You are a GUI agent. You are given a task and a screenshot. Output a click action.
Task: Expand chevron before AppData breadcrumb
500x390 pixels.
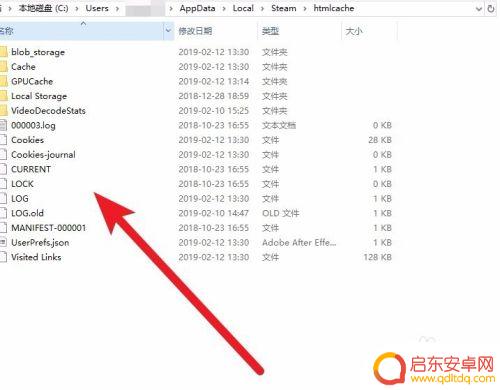click(171, 9)
